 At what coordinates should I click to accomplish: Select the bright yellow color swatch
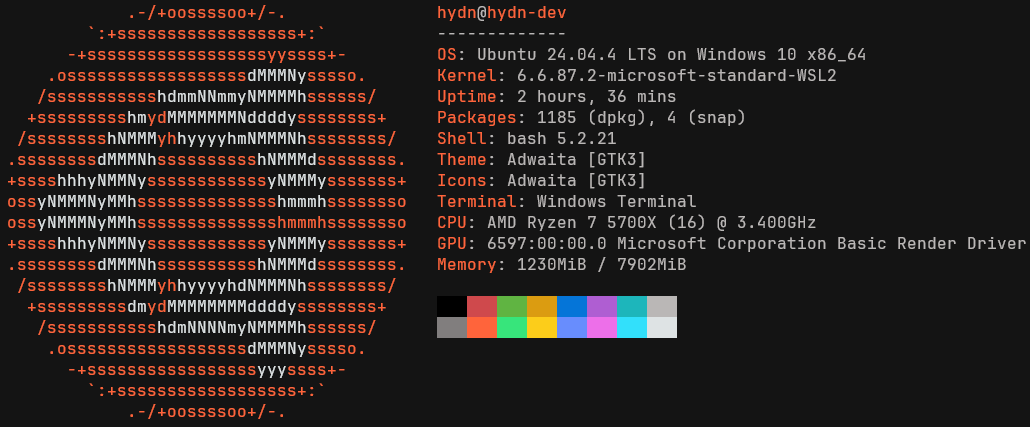pyautogui.click(x=542, y=327)
